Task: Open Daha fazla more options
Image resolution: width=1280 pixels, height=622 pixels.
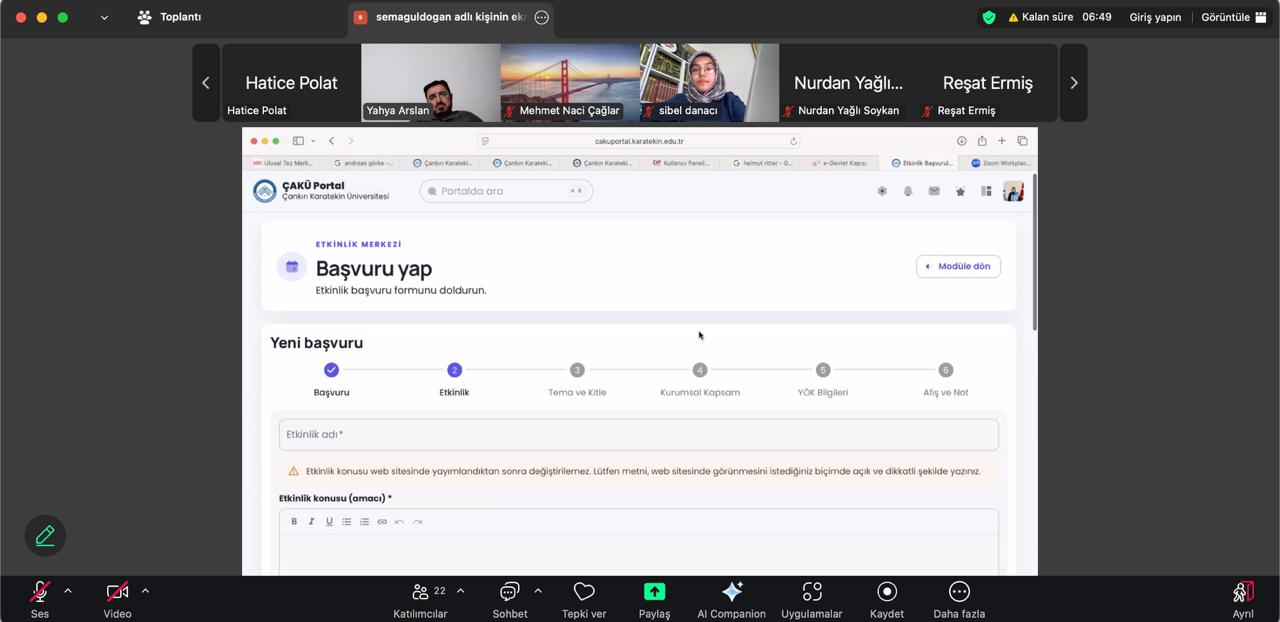Action: (959, 600)
